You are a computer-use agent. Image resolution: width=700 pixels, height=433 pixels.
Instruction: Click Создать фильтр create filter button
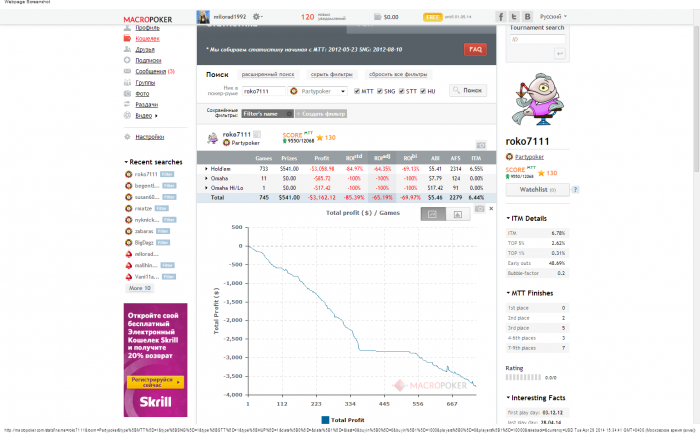[321, 114]
